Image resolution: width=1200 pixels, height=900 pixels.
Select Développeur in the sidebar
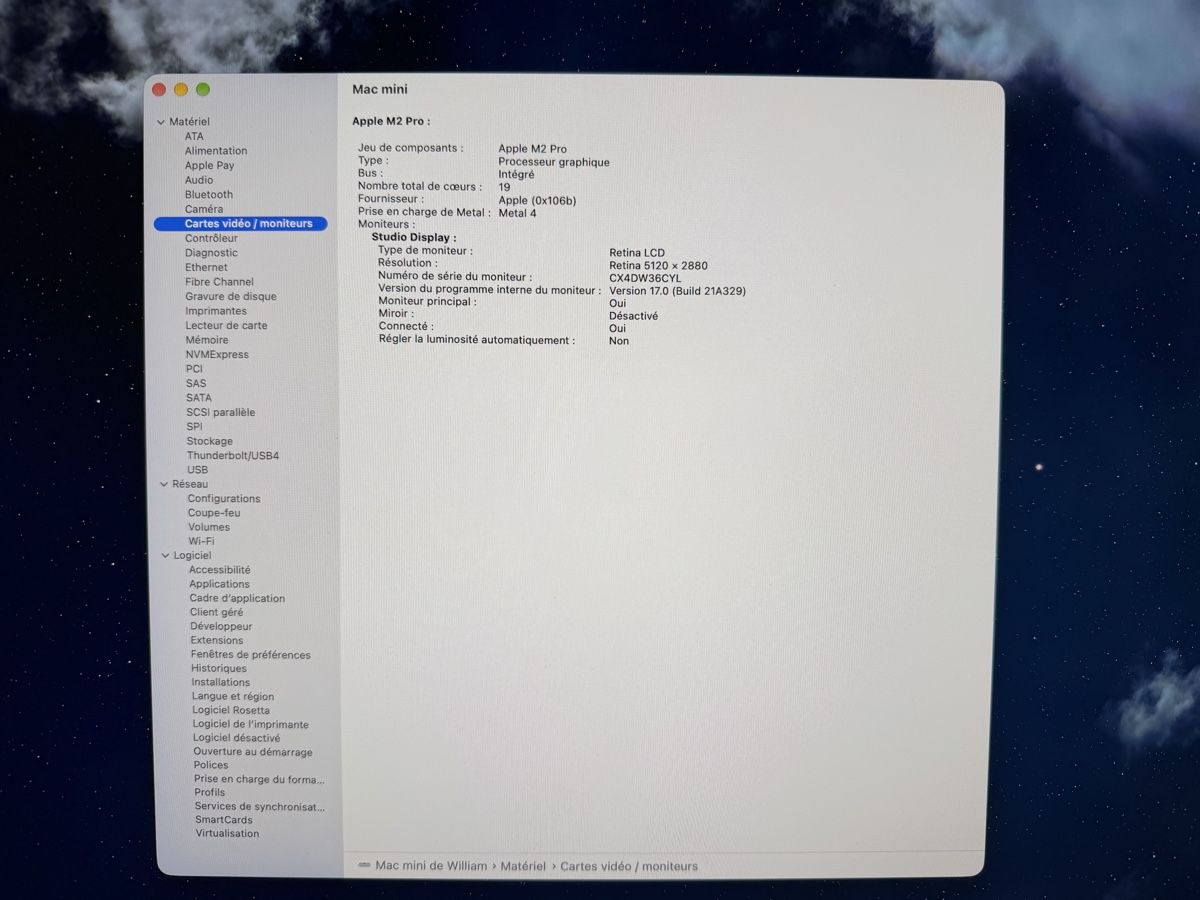point(222,626)
